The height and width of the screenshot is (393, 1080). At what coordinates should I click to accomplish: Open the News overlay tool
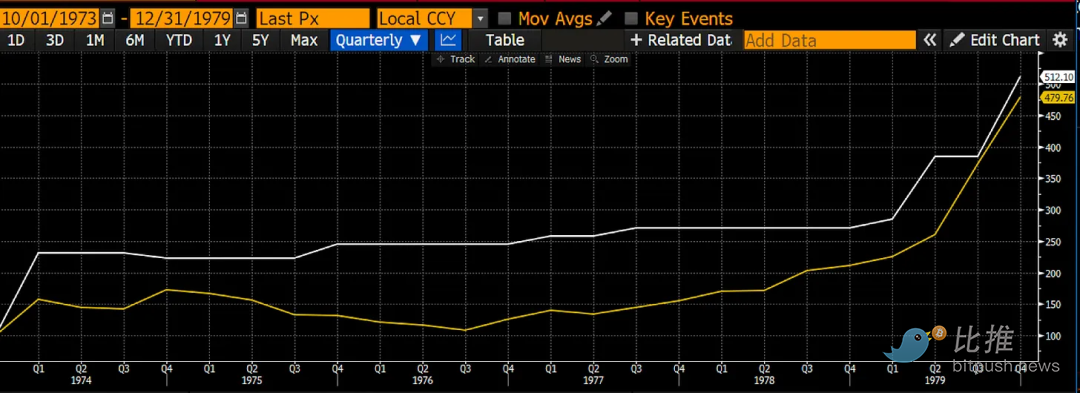563,59
